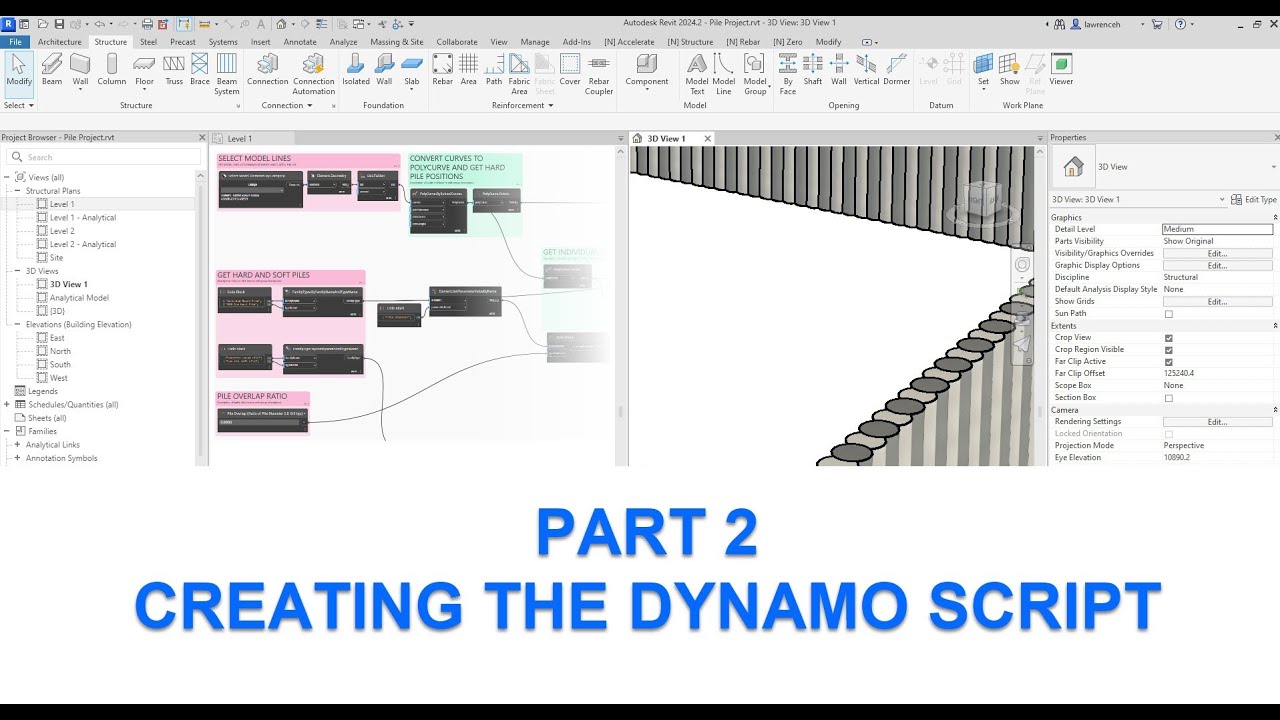Switch to the Annotate ribbon tab
Viewport: 1280px width, 720px height.
pos(300,42)
